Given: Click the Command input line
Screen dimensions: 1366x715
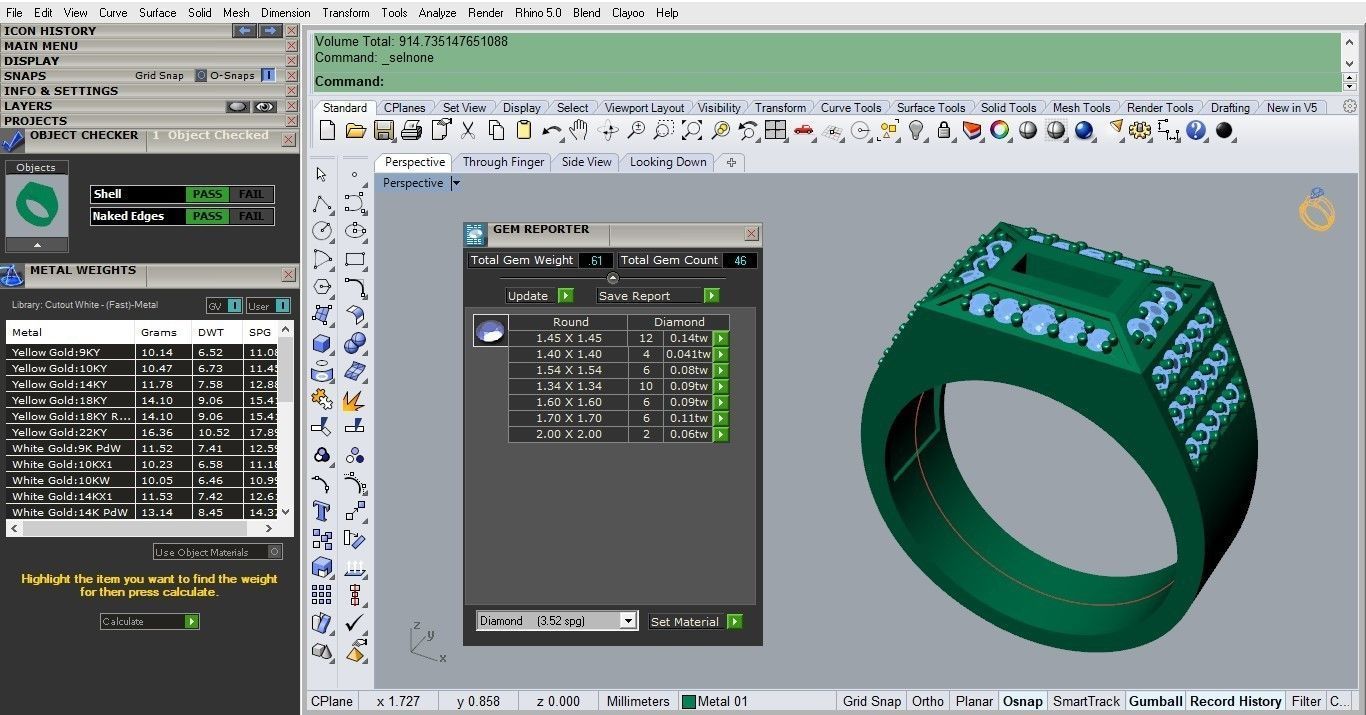Looking at the screenshot, I should click(x=826, y=82).
